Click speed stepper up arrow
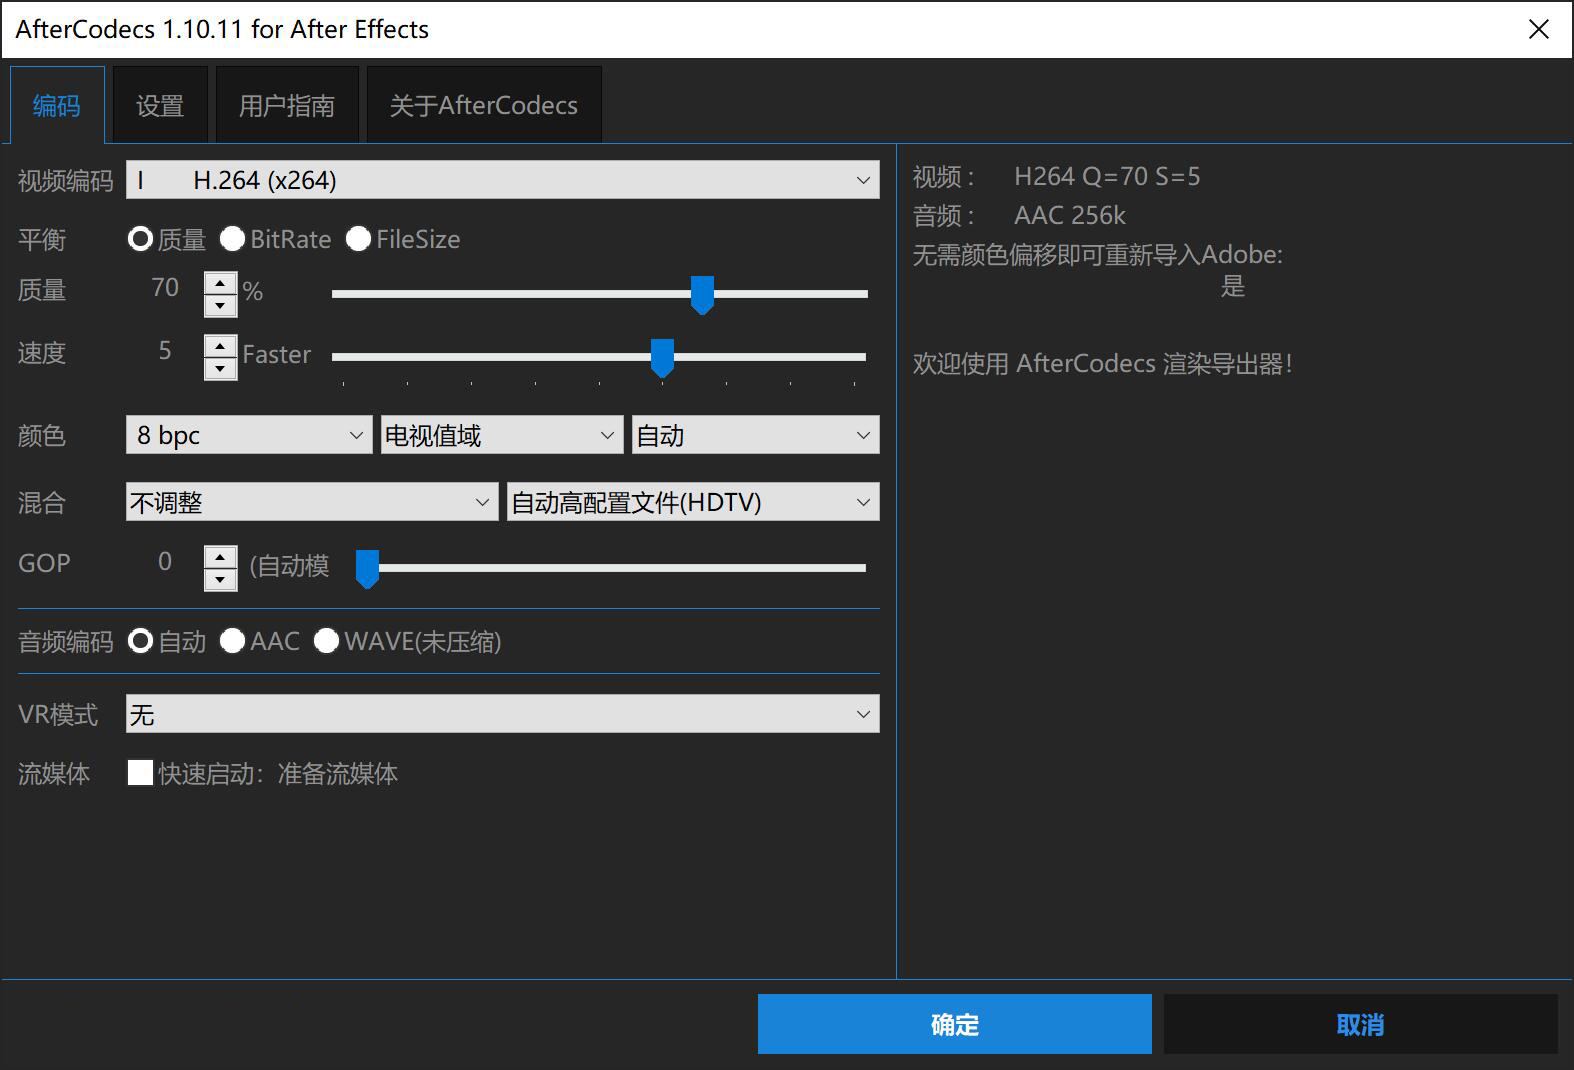Screen dimensions: 1574x1070 pos(220,346)
